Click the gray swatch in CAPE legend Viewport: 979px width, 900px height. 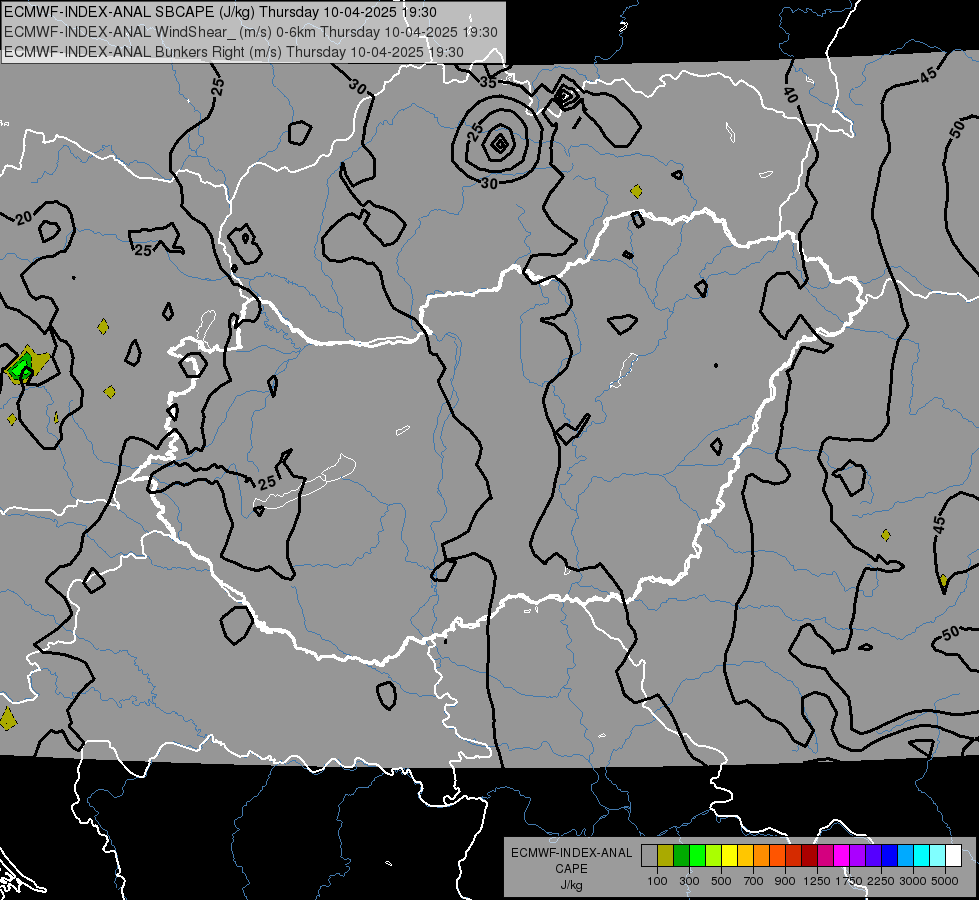click(649, 855)
